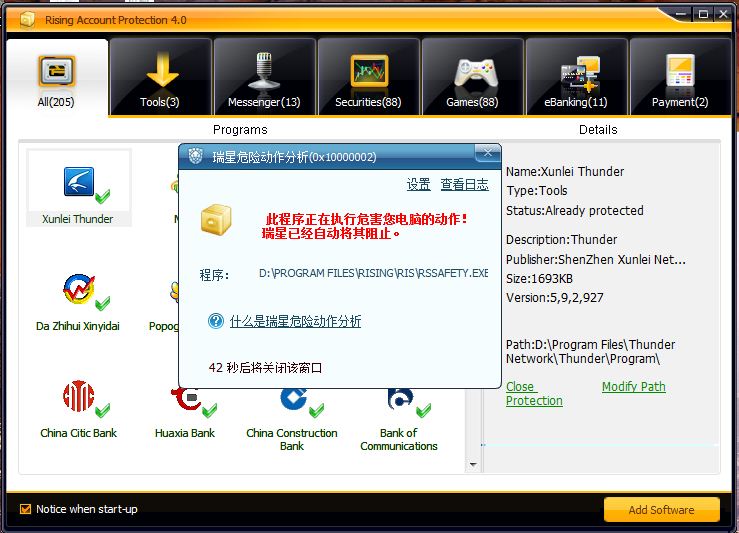Click the partially hidden Popo program label
Viewport: 739px width, 533px height.
pyautogui.click(x=164, y=326)
